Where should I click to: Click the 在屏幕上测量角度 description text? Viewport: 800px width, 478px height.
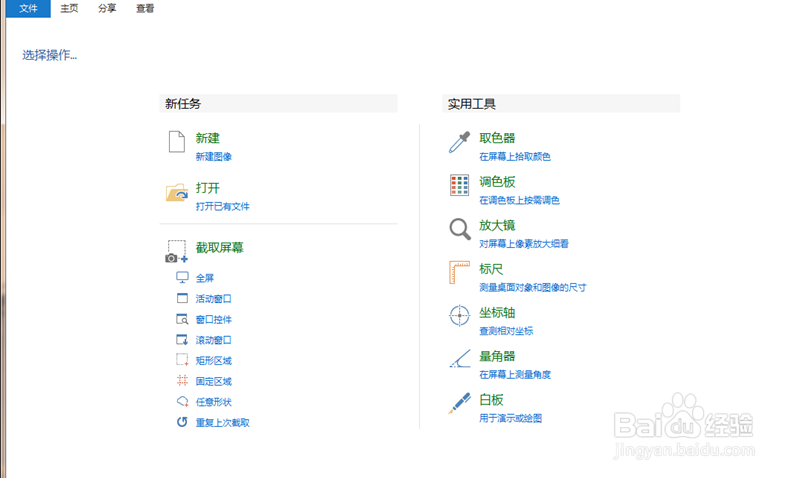[515, 374]
